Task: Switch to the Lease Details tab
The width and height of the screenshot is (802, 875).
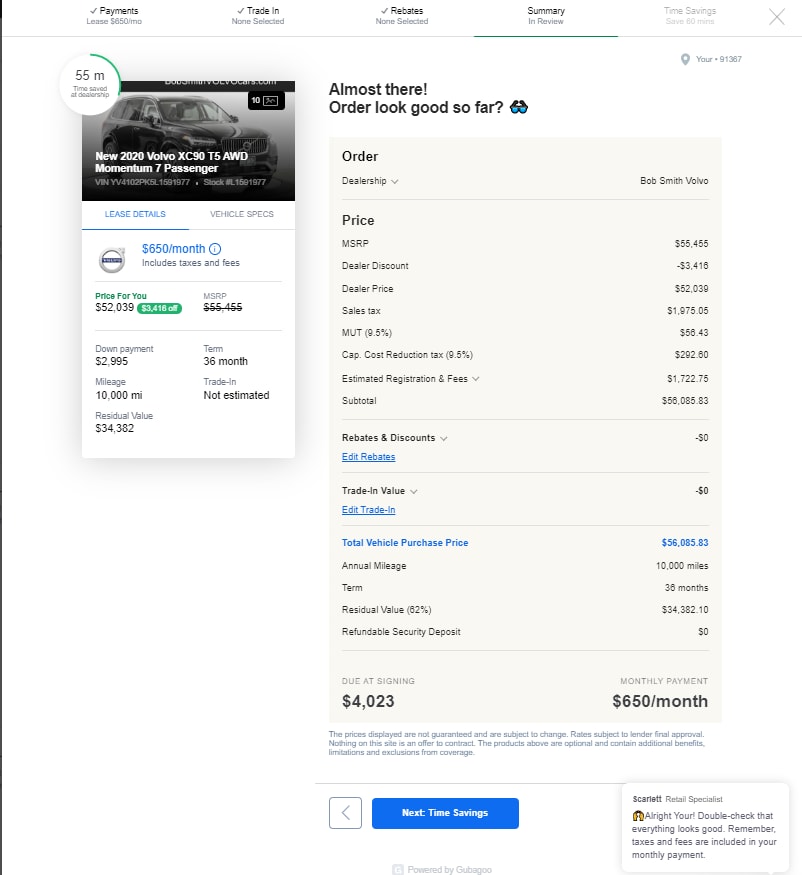Action: click(x=135, y=214)
